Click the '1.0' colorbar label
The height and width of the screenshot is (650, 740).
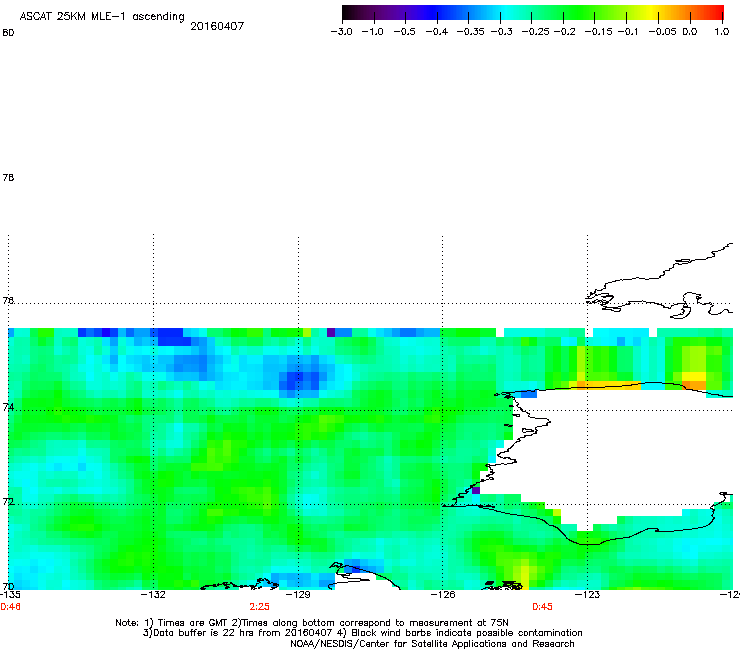pyautogui.click(x=722, y=32)
